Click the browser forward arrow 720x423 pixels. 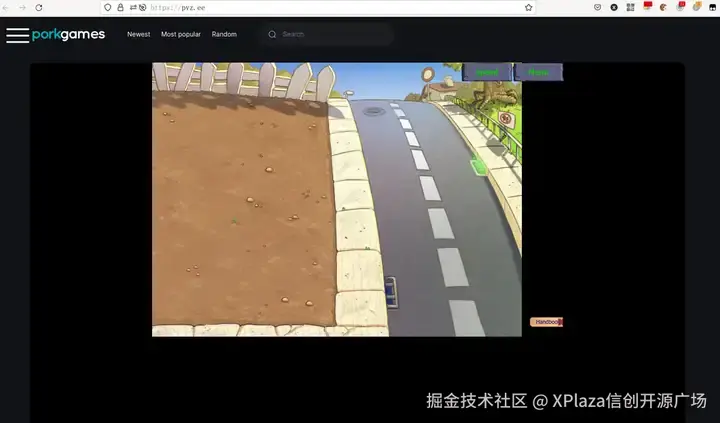click(x=22, y=7)
